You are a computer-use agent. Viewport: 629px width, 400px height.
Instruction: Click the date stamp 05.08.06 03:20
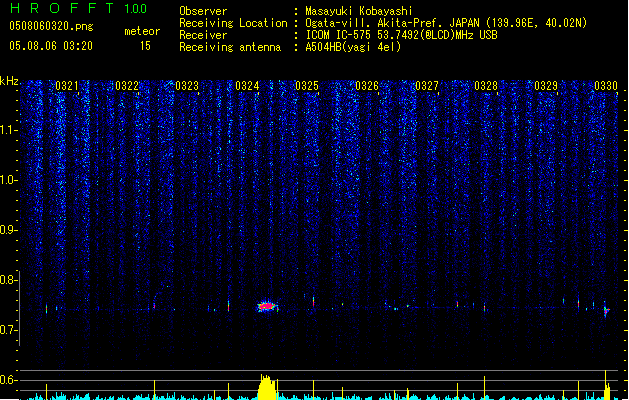(51, 46)
